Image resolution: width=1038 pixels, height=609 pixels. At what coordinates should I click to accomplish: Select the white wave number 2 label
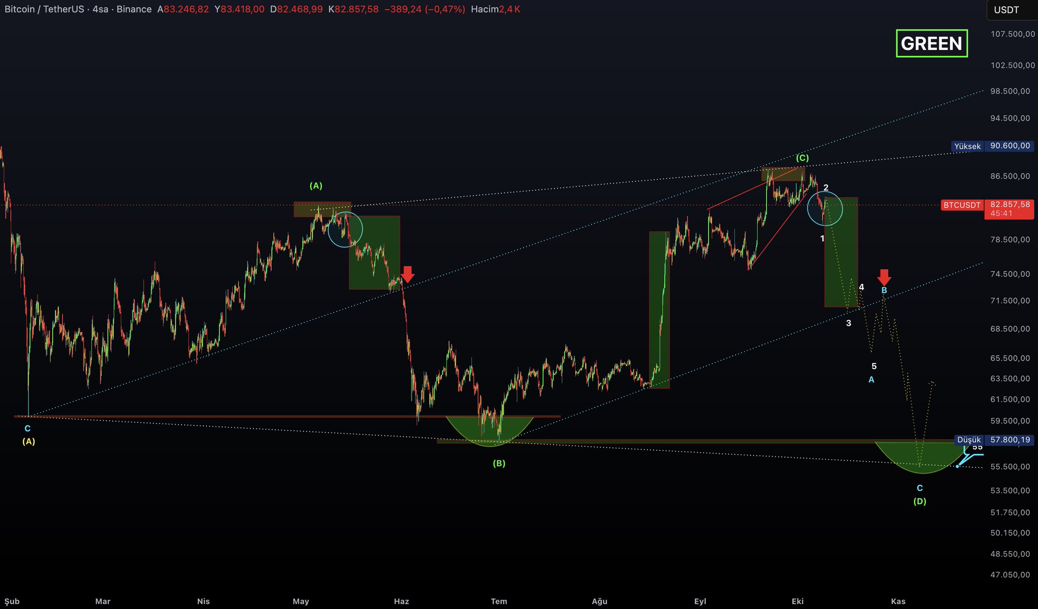(x=826, y=188)
